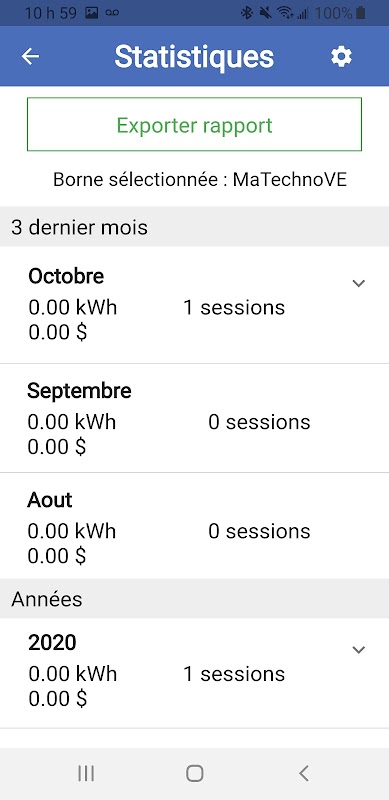Tap the muted sound status icon
Image resolution: width=389 pixels, height=800 pixels.
pos(265,13)
